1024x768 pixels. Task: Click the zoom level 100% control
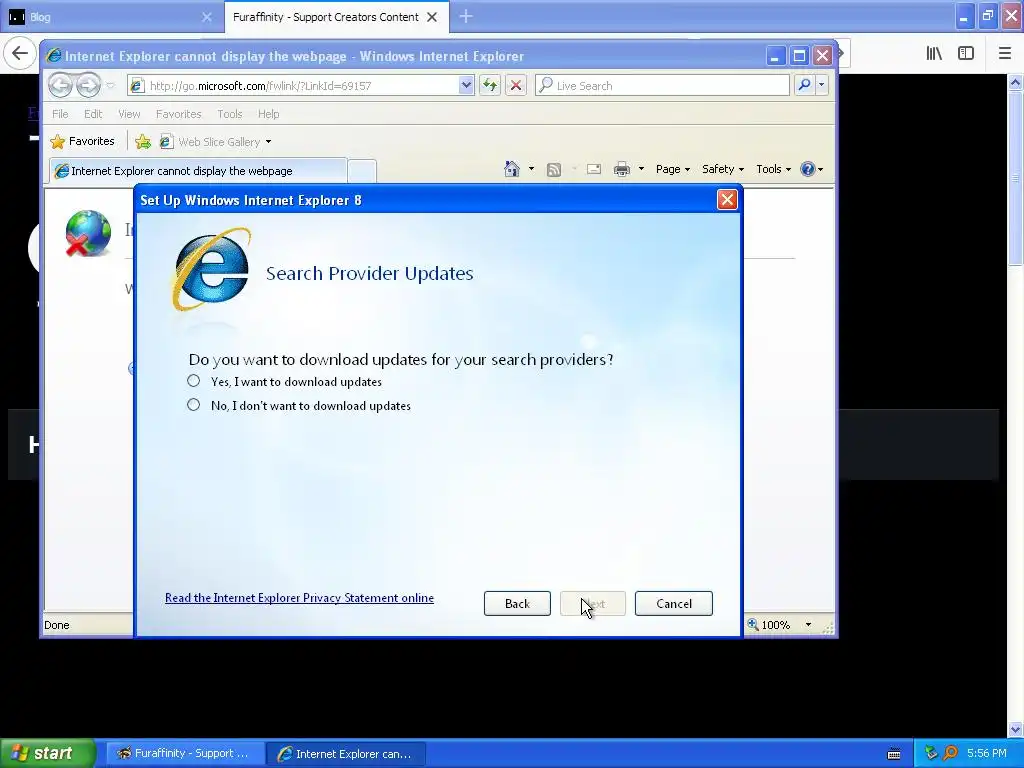pos(769,625)
